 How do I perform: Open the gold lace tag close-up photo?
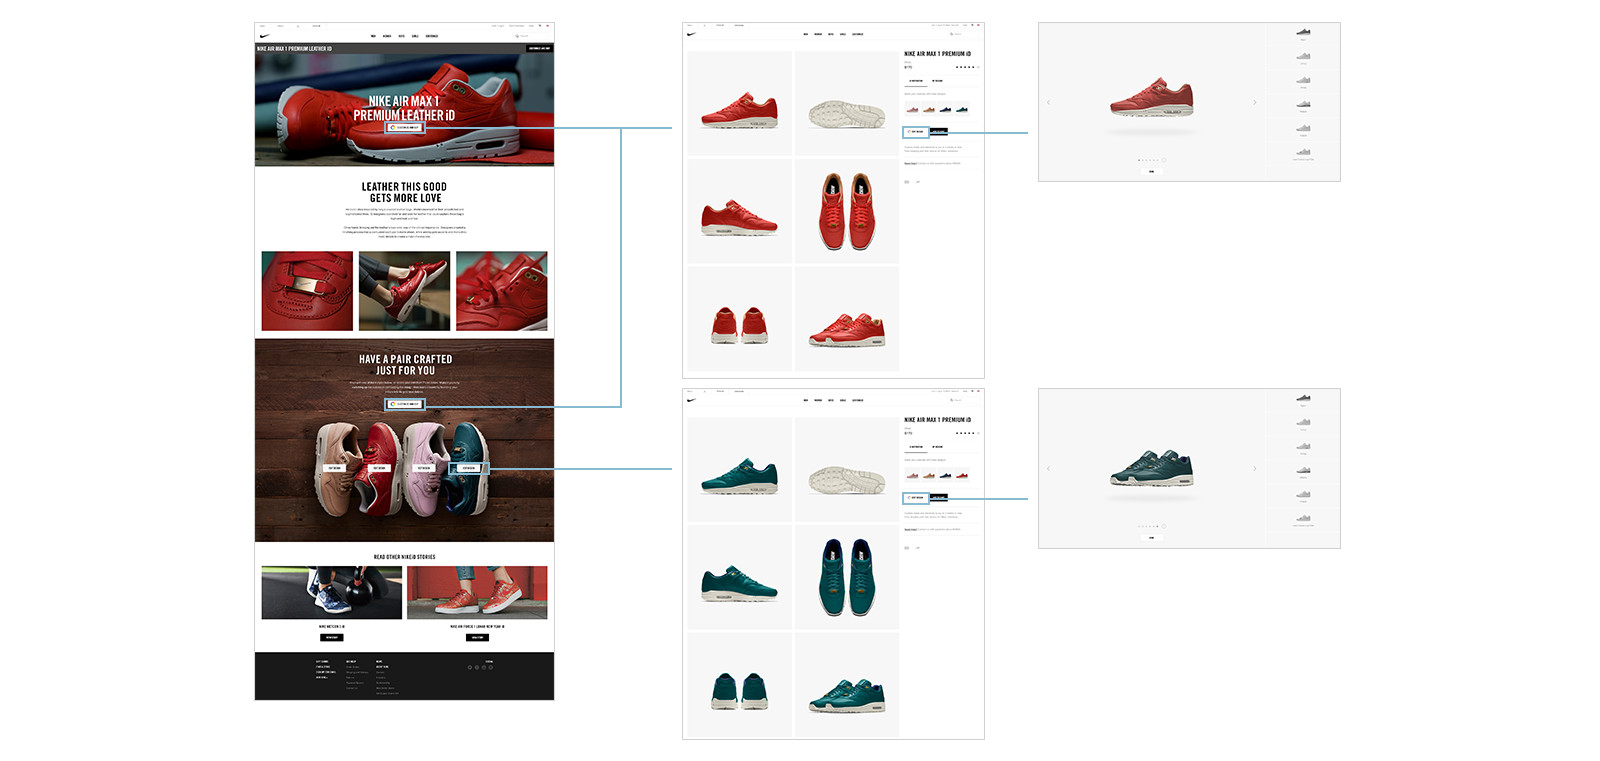[307, 291]
